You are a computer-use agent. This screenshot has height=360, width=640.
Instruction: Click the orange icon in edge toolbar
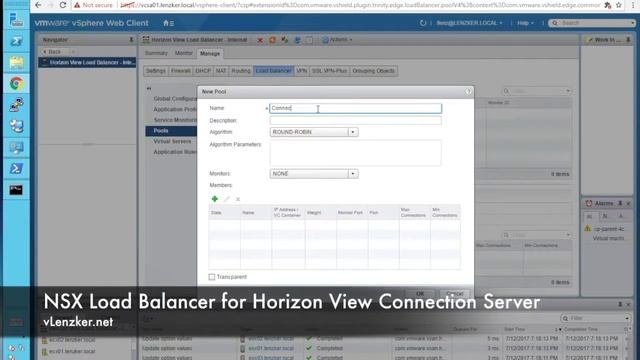click(272, 40)
